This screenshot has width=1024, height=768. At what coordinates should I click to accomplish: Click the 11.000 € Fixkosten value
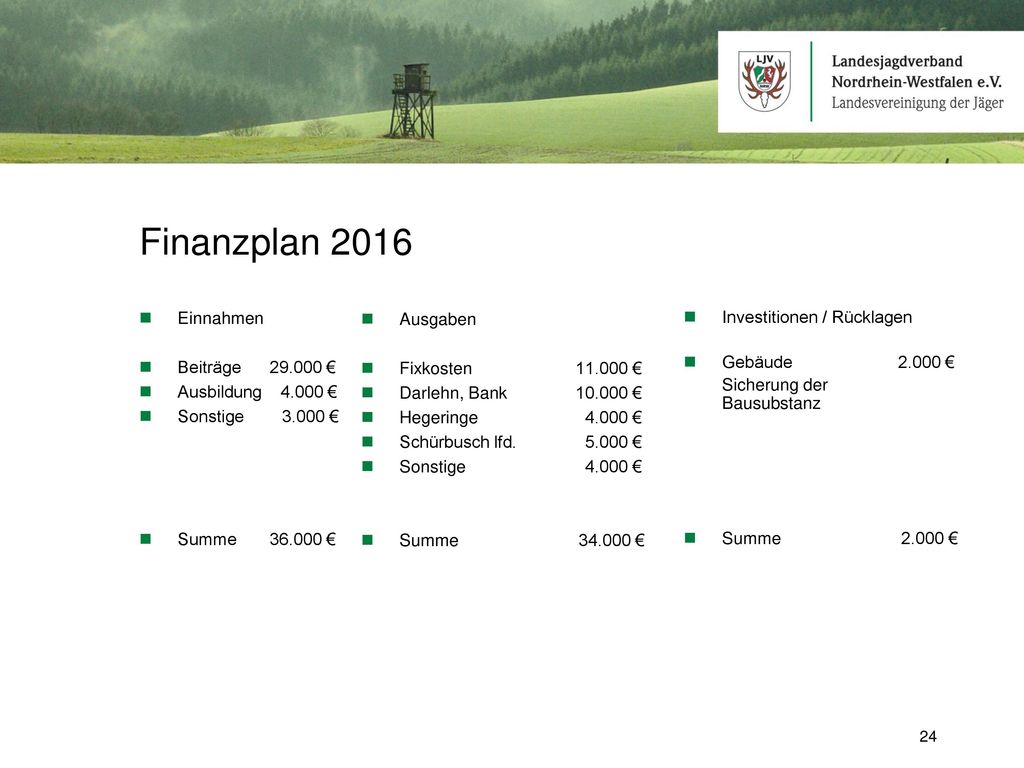point(609,368)
